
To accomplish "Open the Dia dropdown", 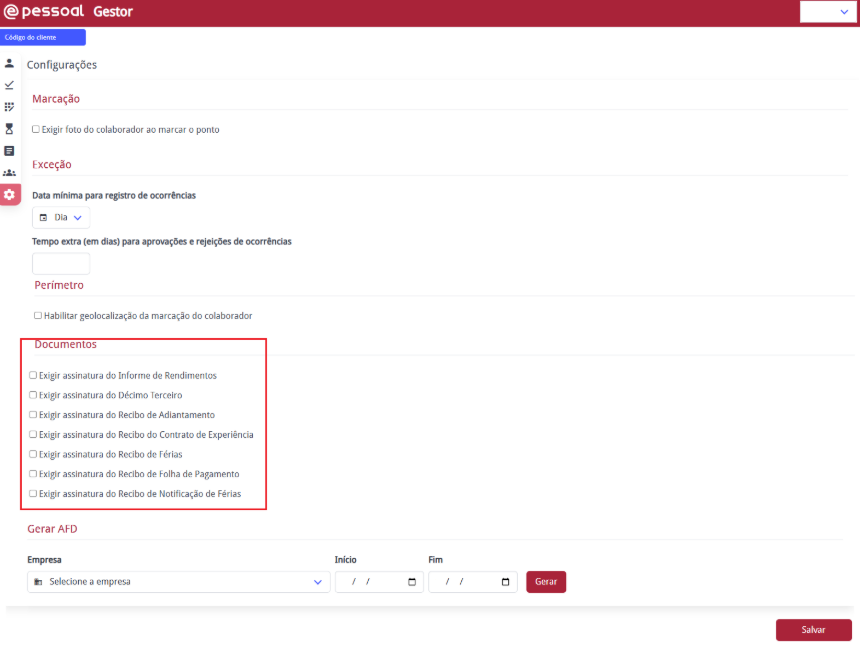I will (61, 218).
